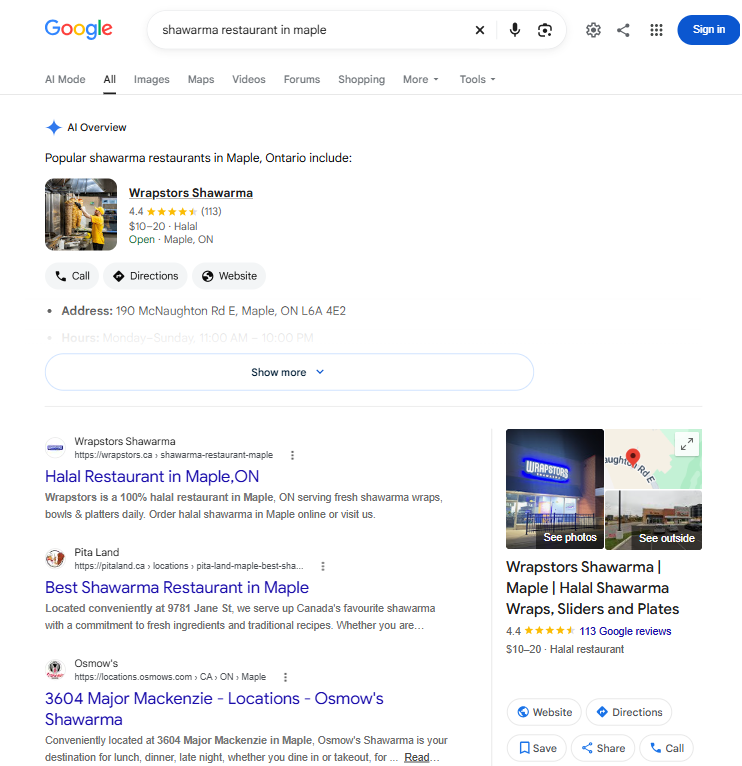Switch to the Forums tab

302,79
